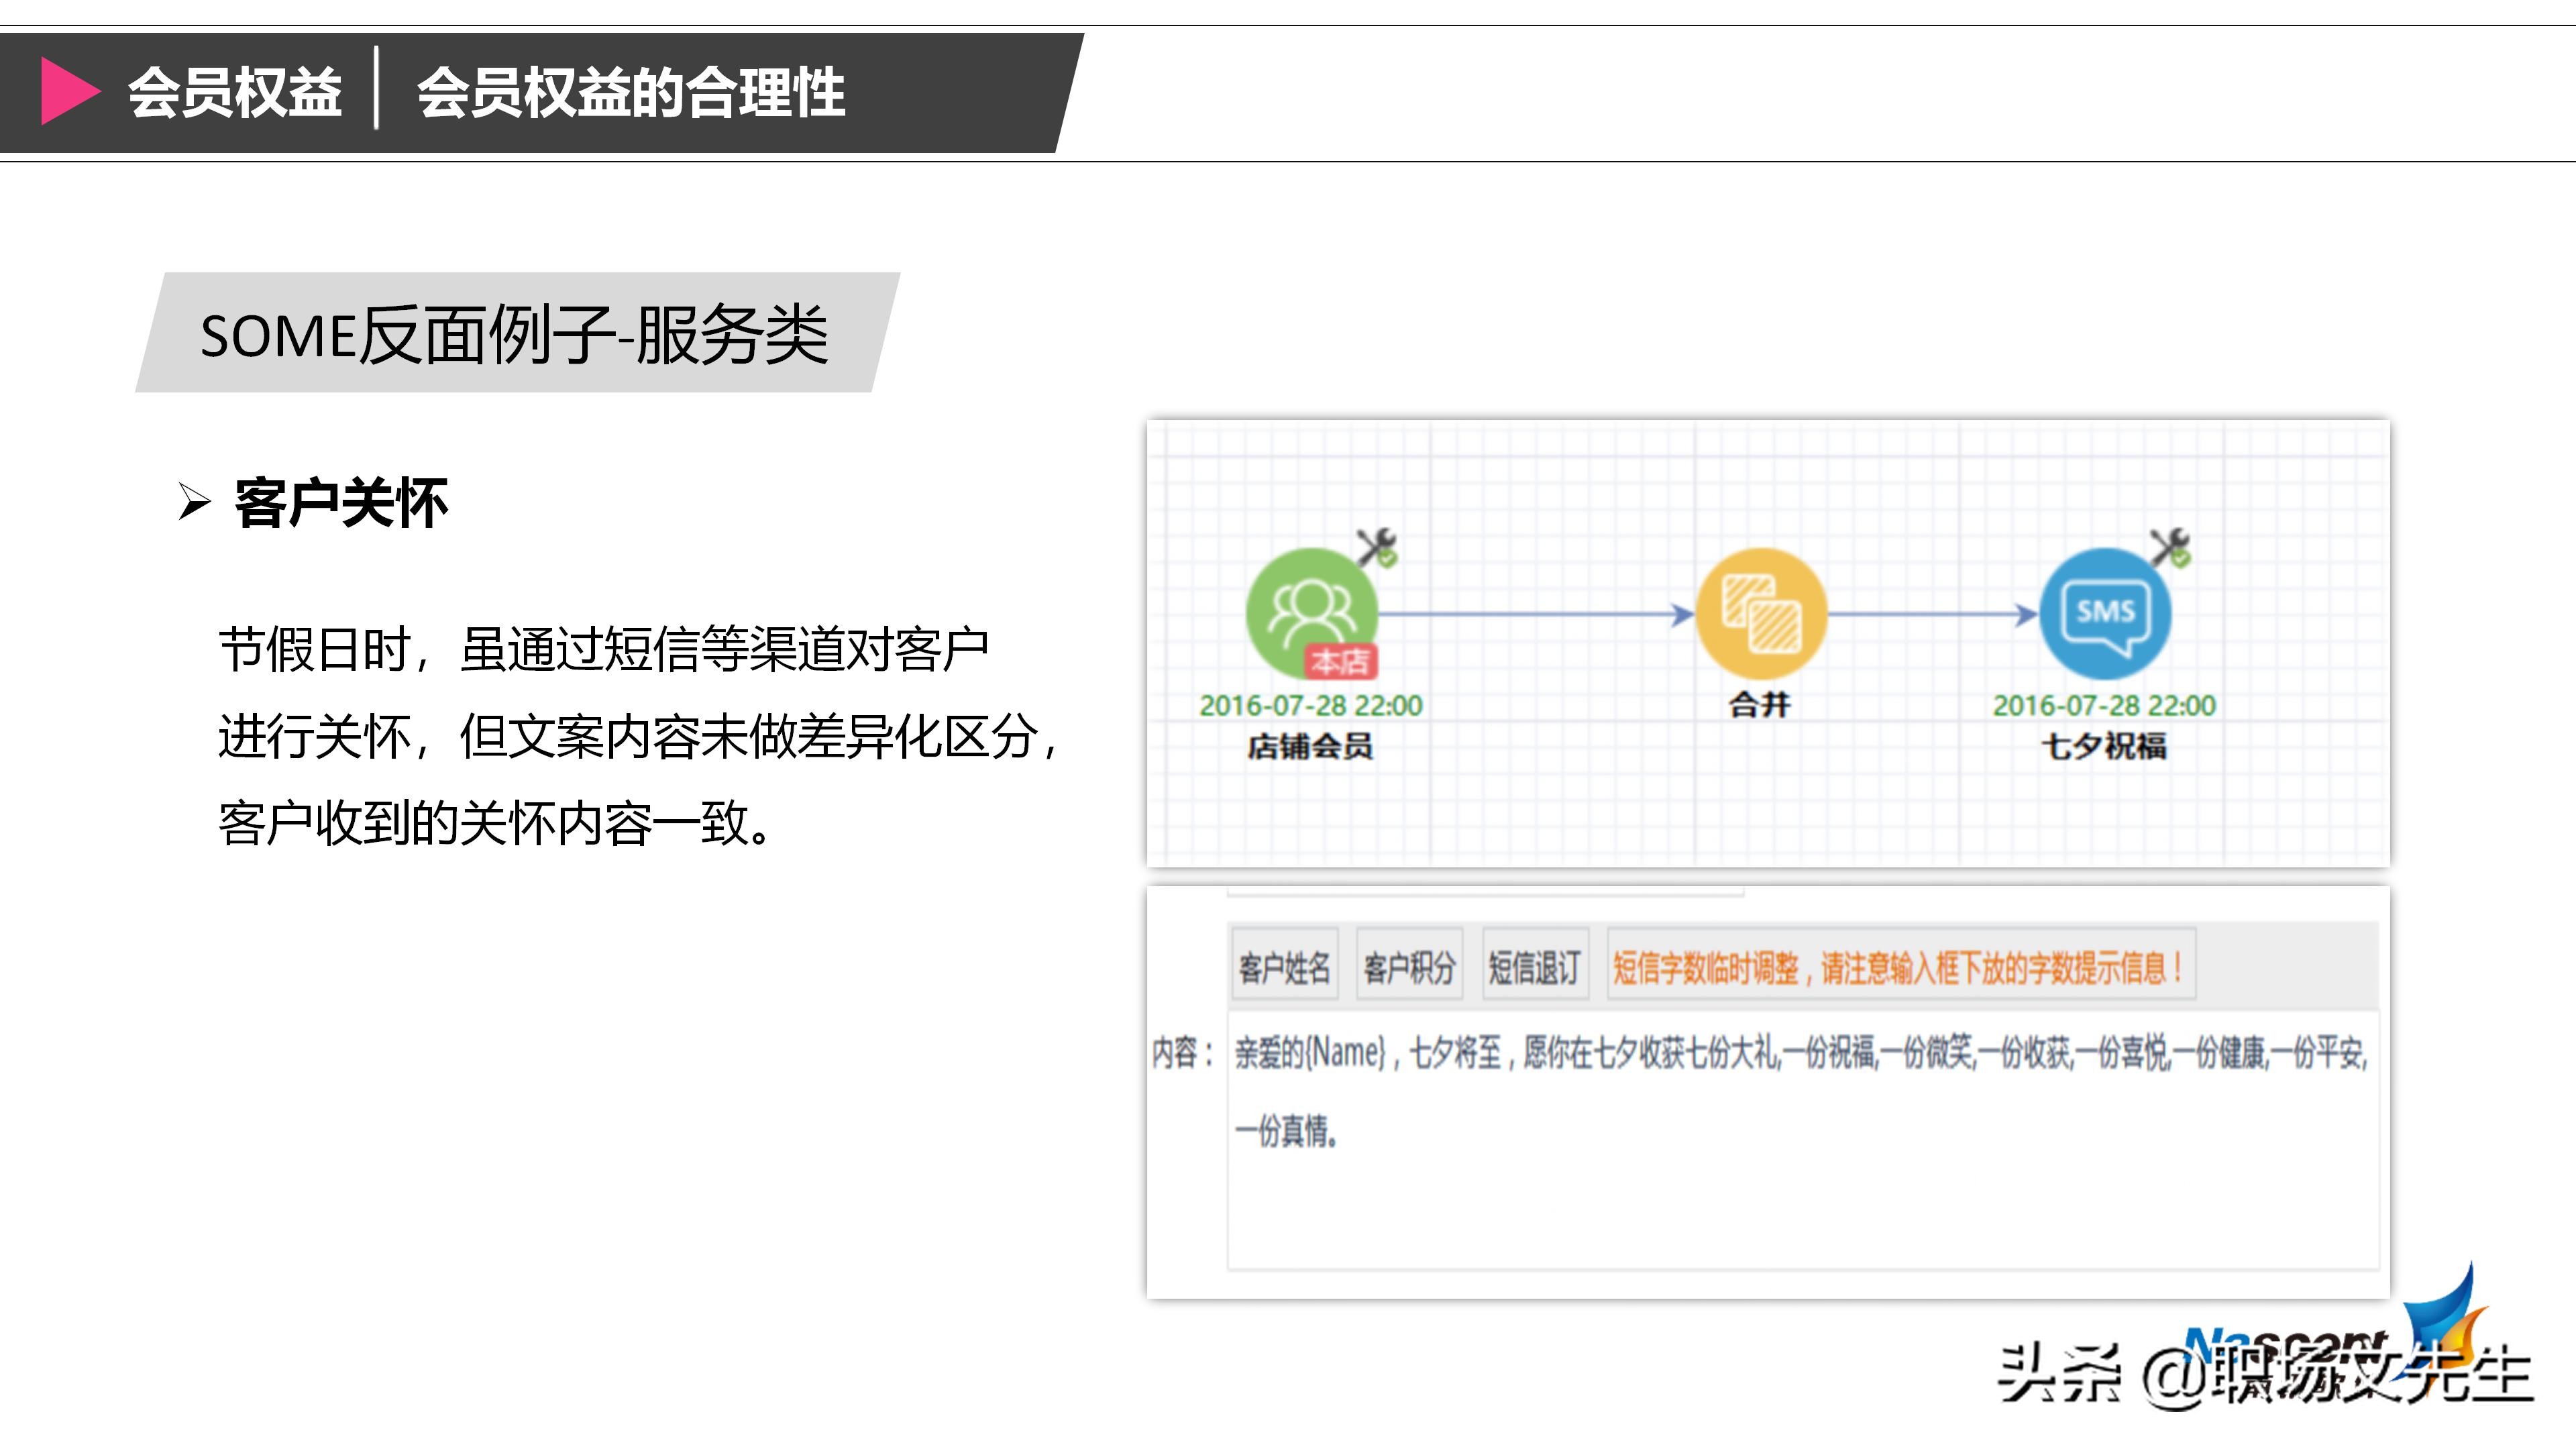Viewport: 2576px width, 1449px height.
Task: Click the 客户关怀 heading
Action: 340,502
